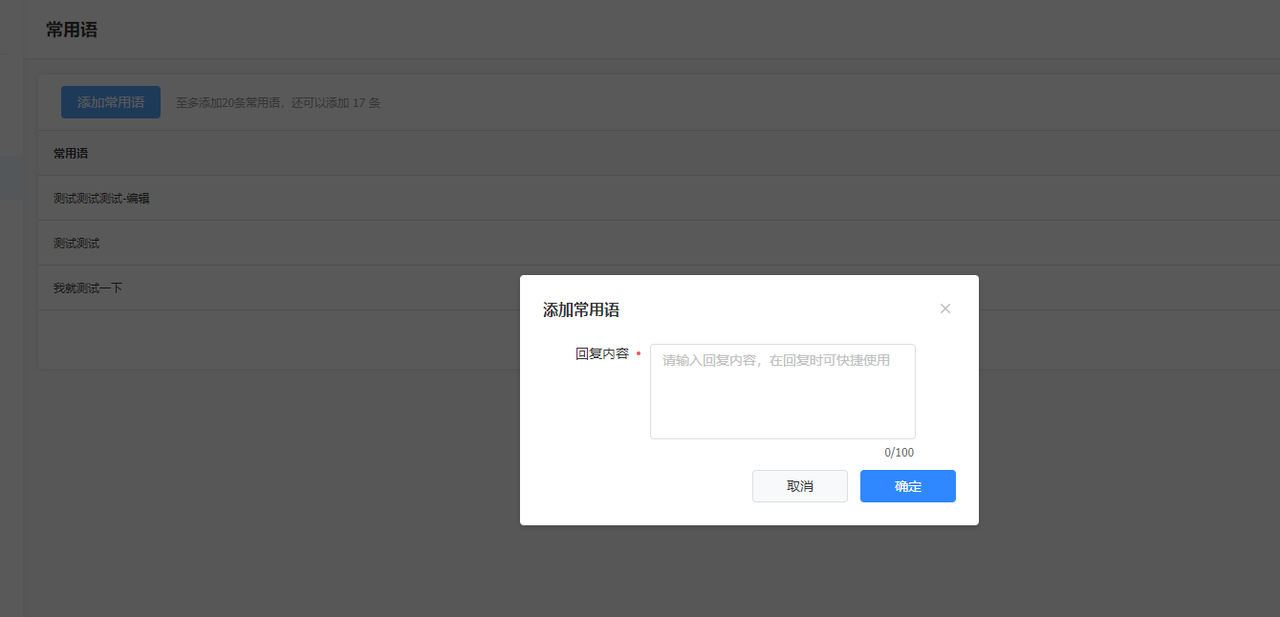The width and height of the screenshot is (1280, 617).
Task: Click the 添加常用语 dialog title
Action: pos(581,310)
